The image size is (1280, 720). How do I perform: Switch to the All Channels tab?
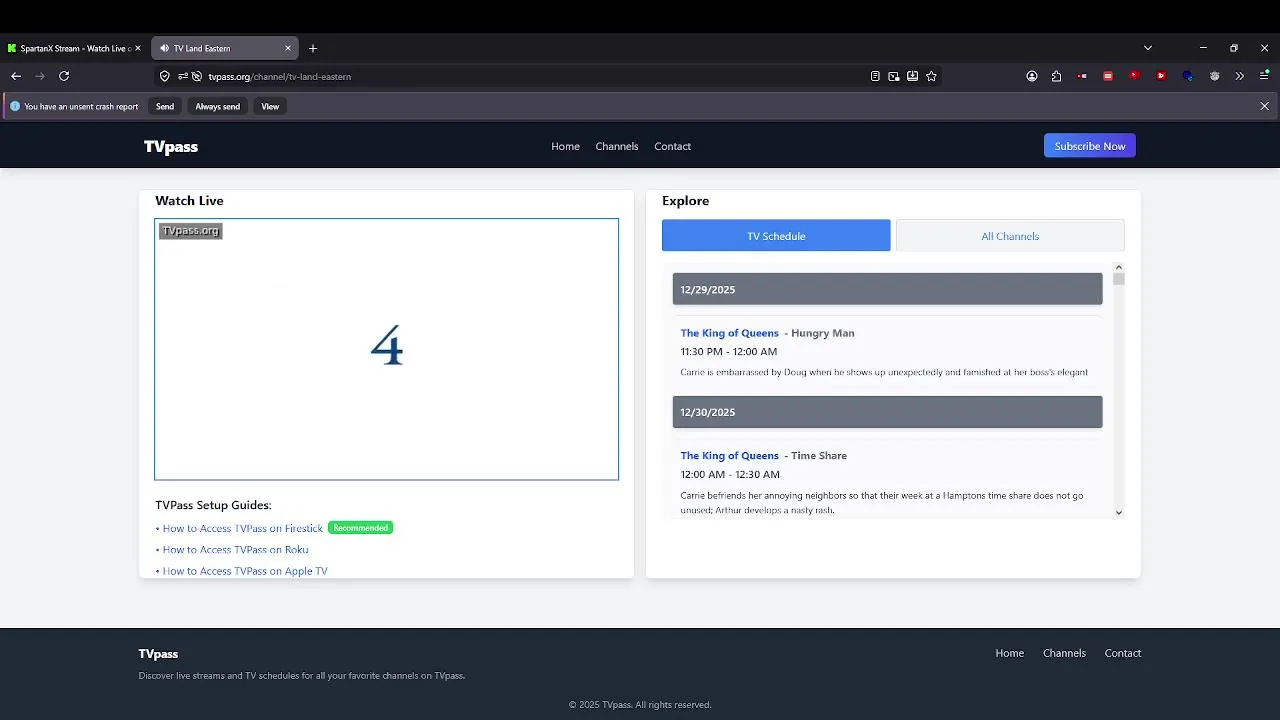pos(1010,236)
